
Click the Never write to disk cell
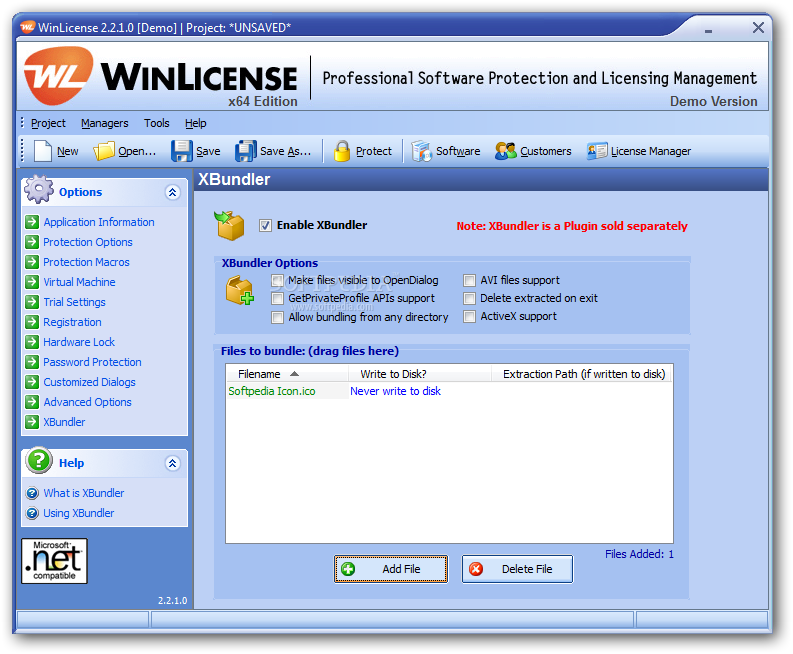(x=395, y=391)
